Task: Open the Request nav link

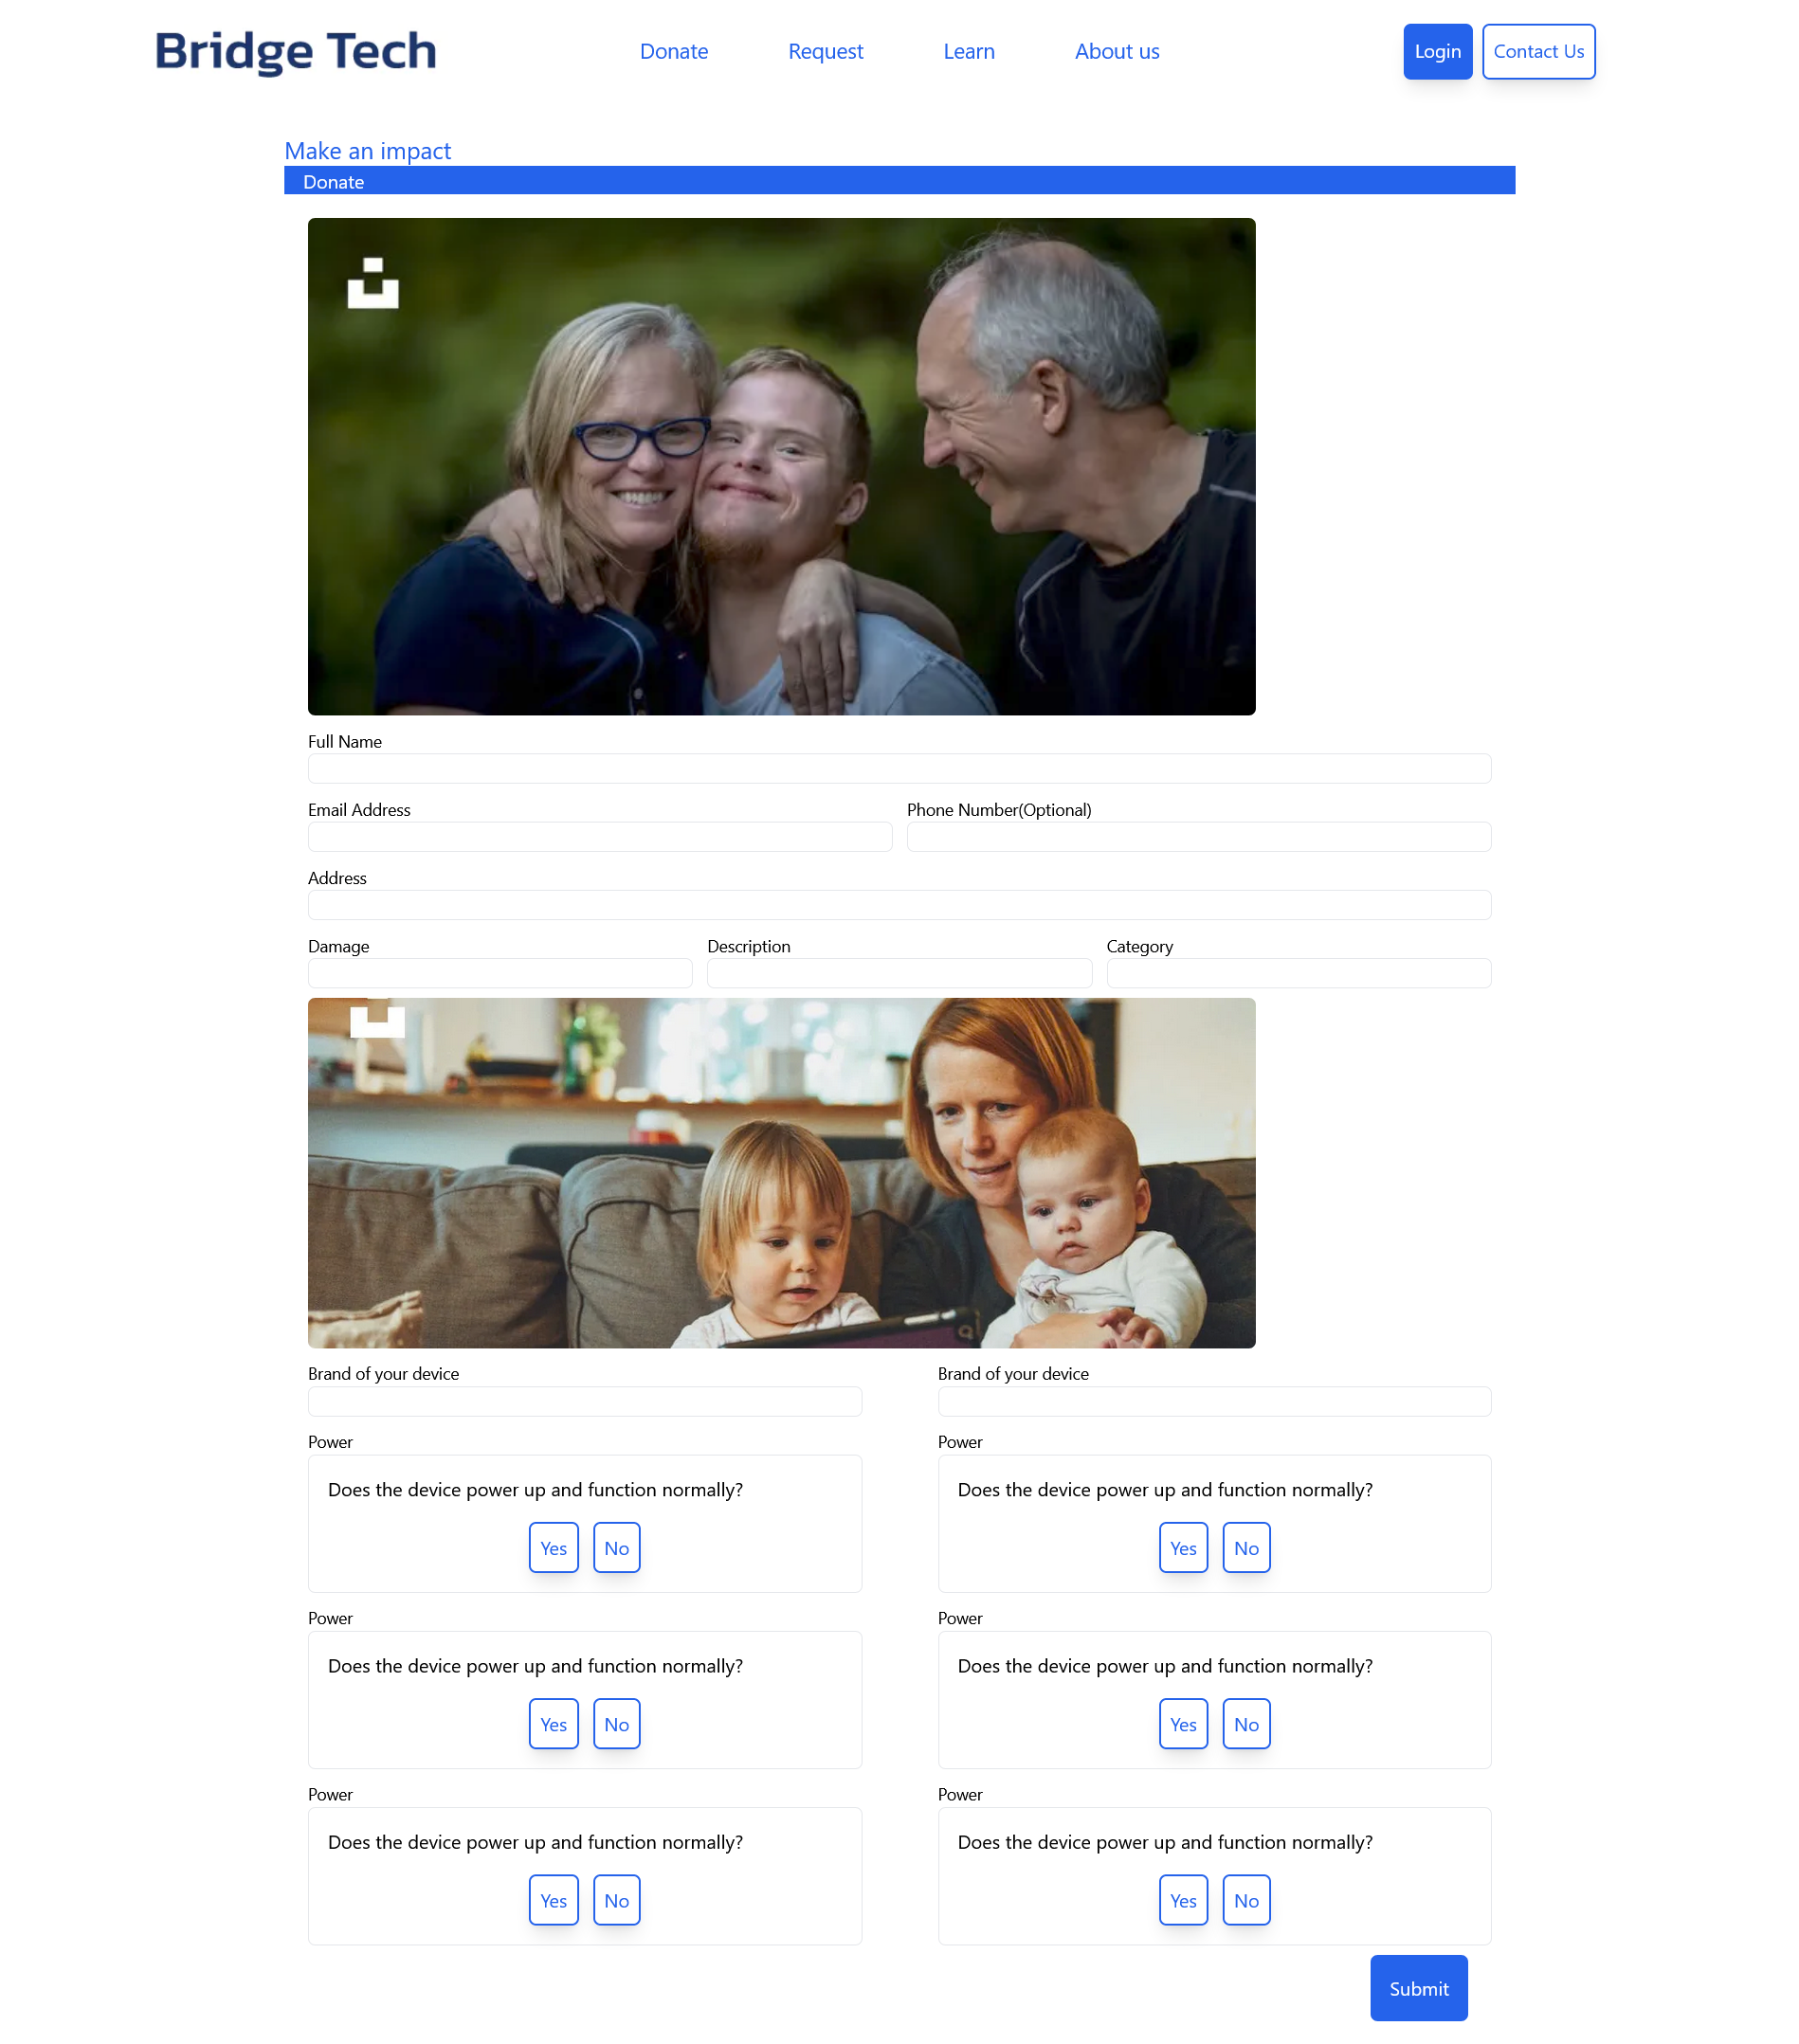Action: pos(825,51)
